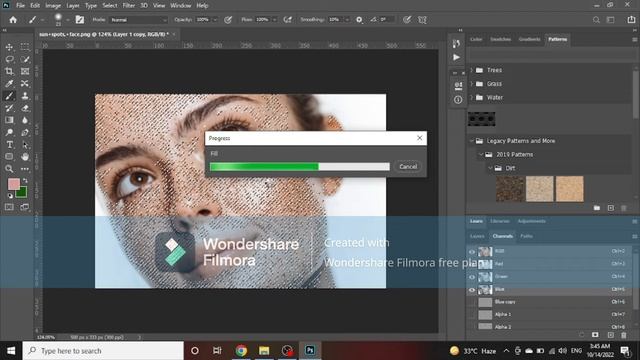
Task: Collapse the 2019 Patterns folder
Action: click(481, 155)
